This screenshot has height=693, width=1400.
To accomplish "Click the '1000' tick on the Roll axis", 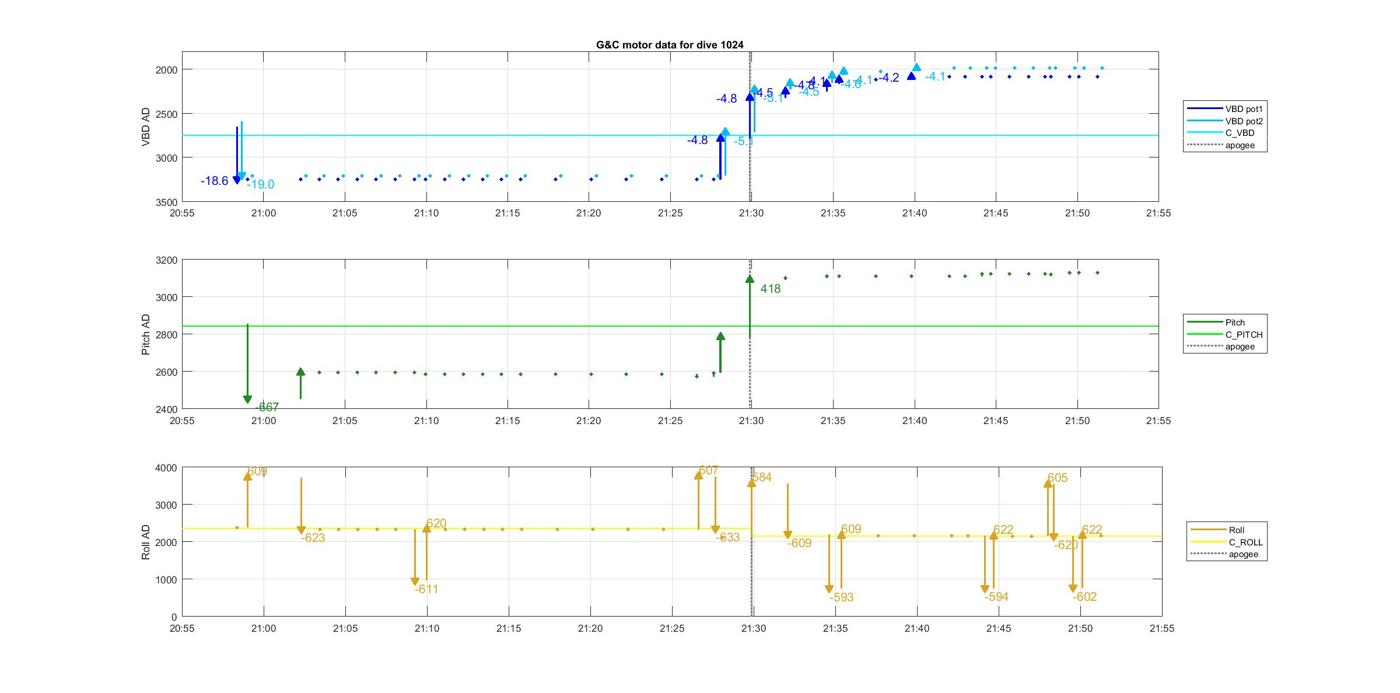I will 166,580.
